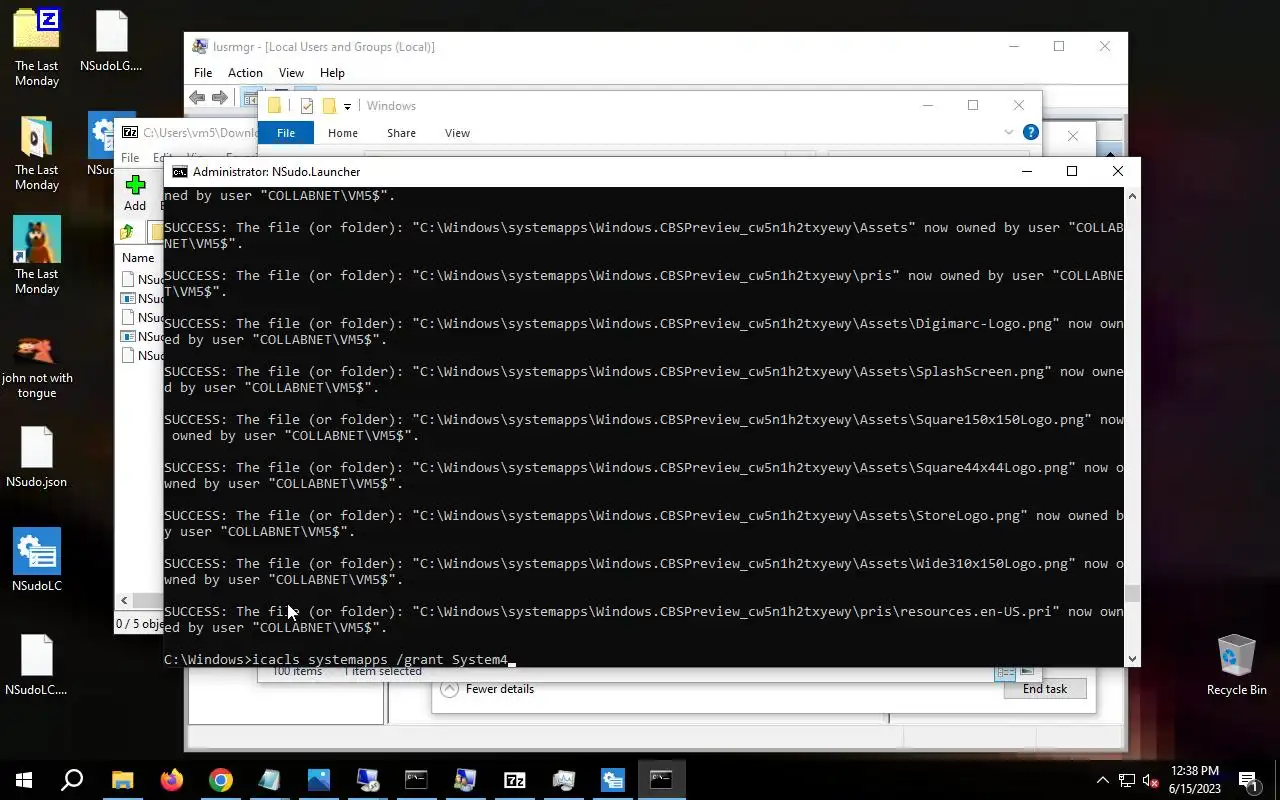
Task: Switch to Share ribbon tab in Explorer
Action: pyautogui.click(x=401, y=132)
